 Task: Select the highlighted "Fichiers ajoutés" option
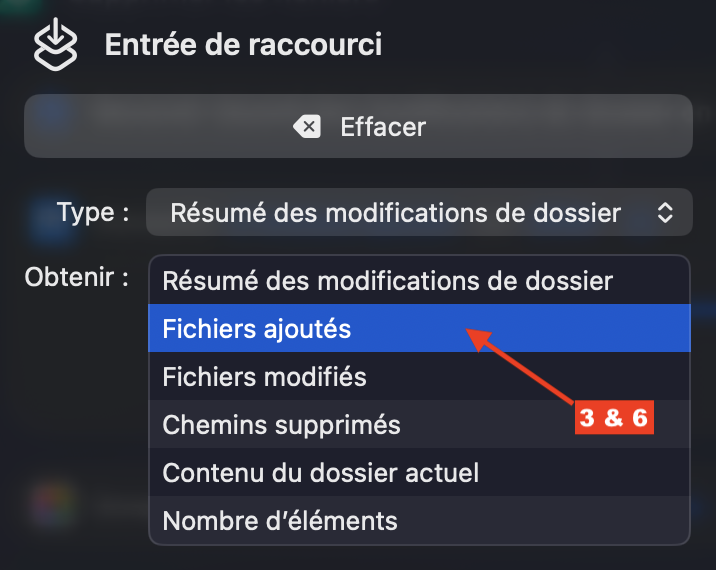(257, 329)
